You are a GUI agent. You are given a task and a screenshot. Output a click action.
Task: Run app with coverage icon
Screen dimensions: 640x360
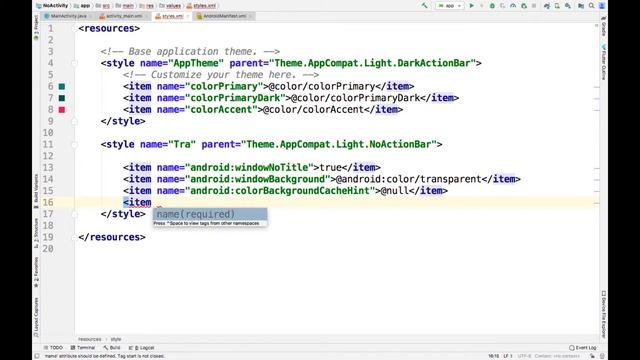tap(502, 6)
